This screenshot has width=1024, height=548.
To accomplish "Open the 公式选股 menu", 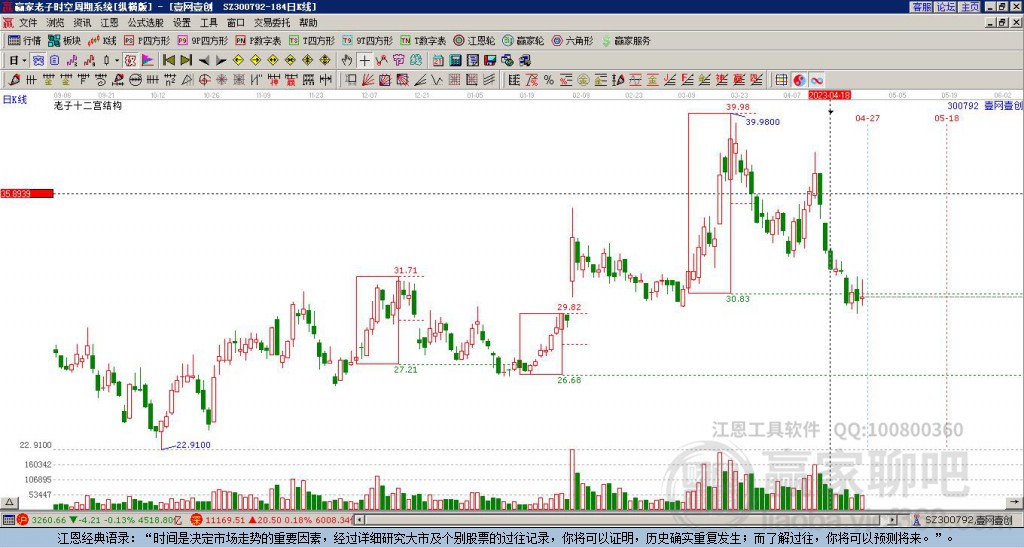I will [x=146, y=23].
